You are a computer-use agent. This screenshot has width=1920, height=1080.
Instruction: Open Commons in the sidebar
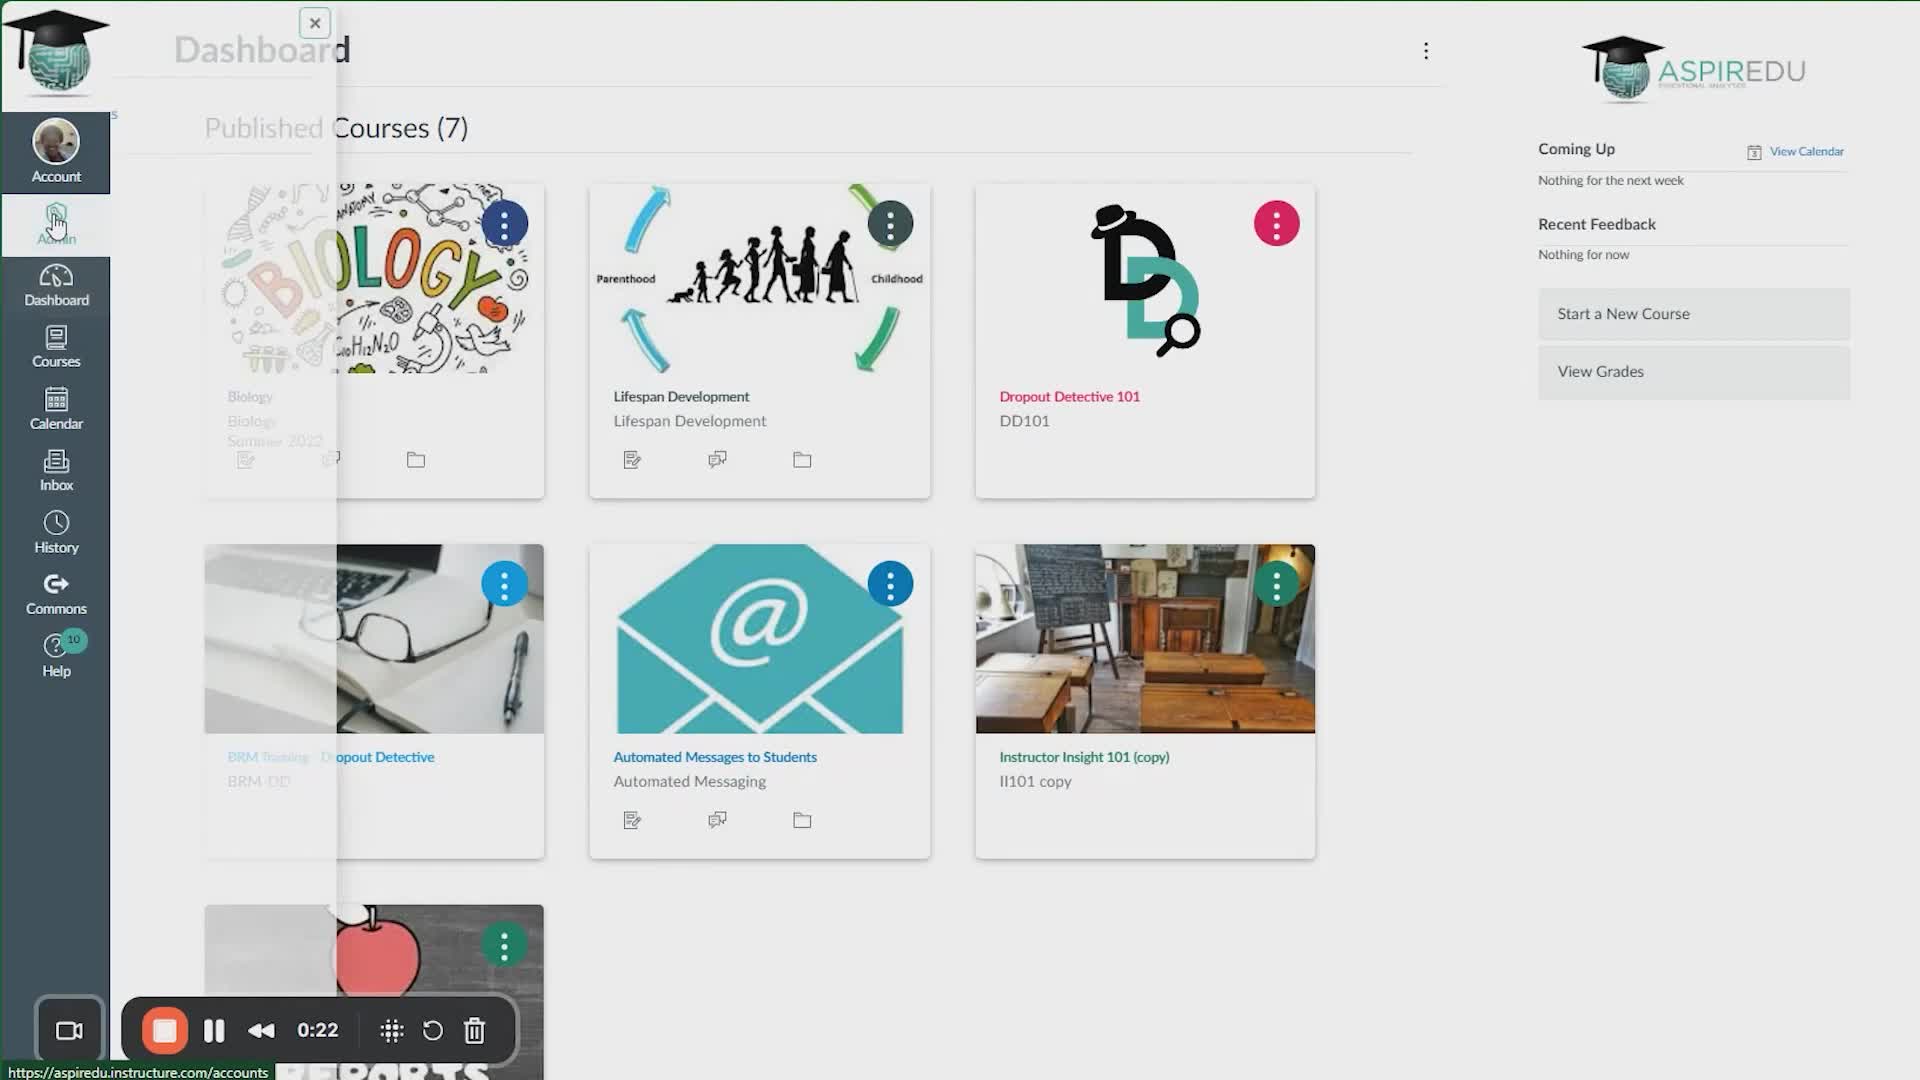(x=56, y=595)
